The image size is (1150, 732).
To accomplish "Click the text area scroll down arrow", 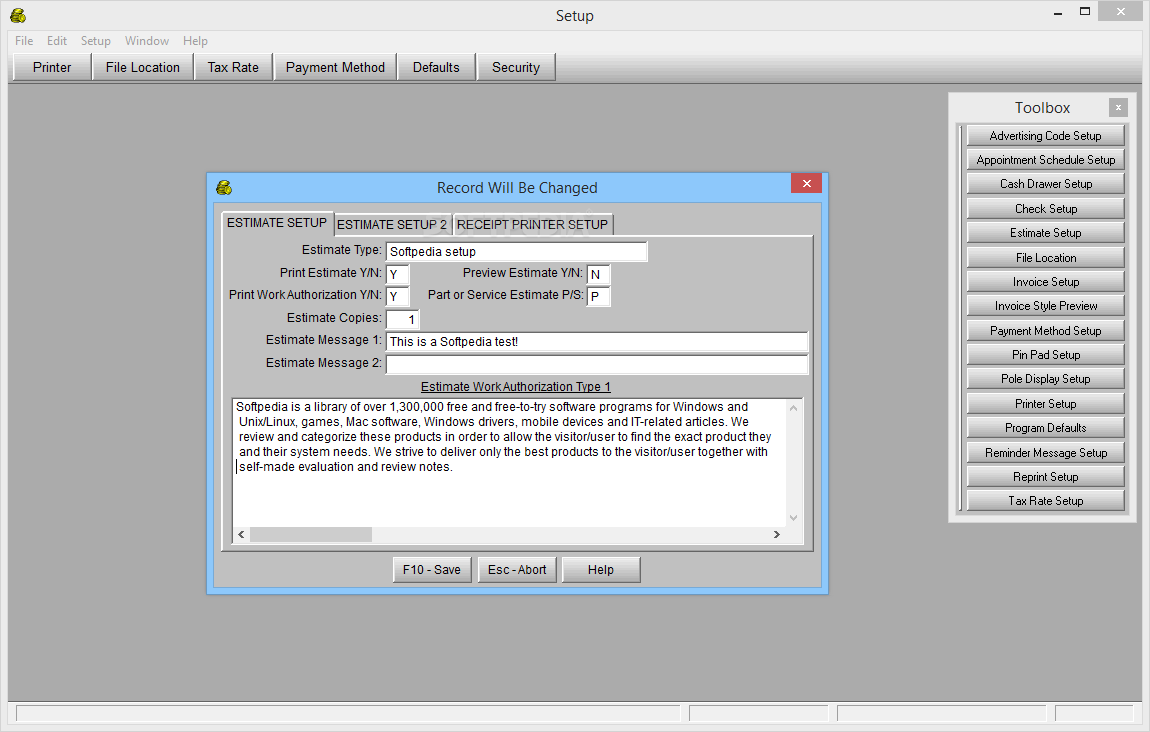I will (x=794, y=518).
